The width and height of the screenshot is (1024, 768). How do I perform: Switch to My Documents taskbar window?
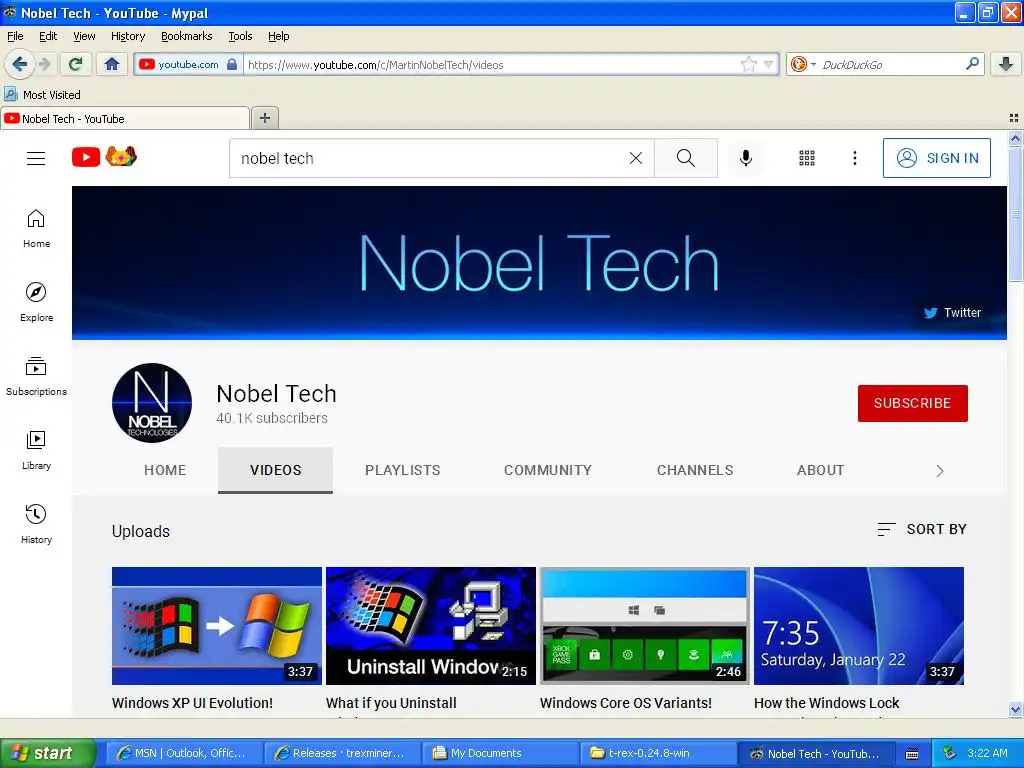tap(500, 753)
